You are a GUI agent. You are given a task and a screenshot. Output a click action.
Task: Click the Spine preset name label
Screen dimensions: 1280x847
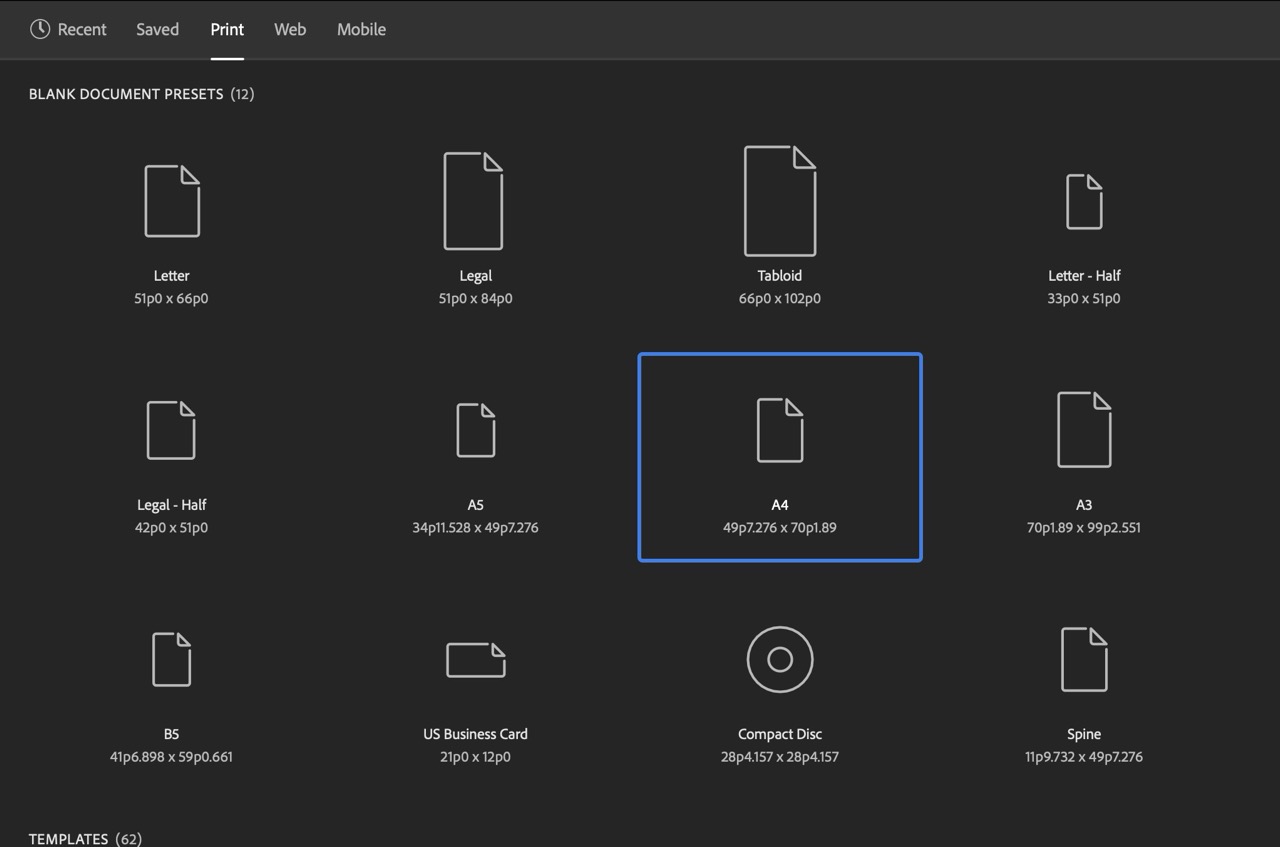pyautogui.click(x=1084, y=733)
